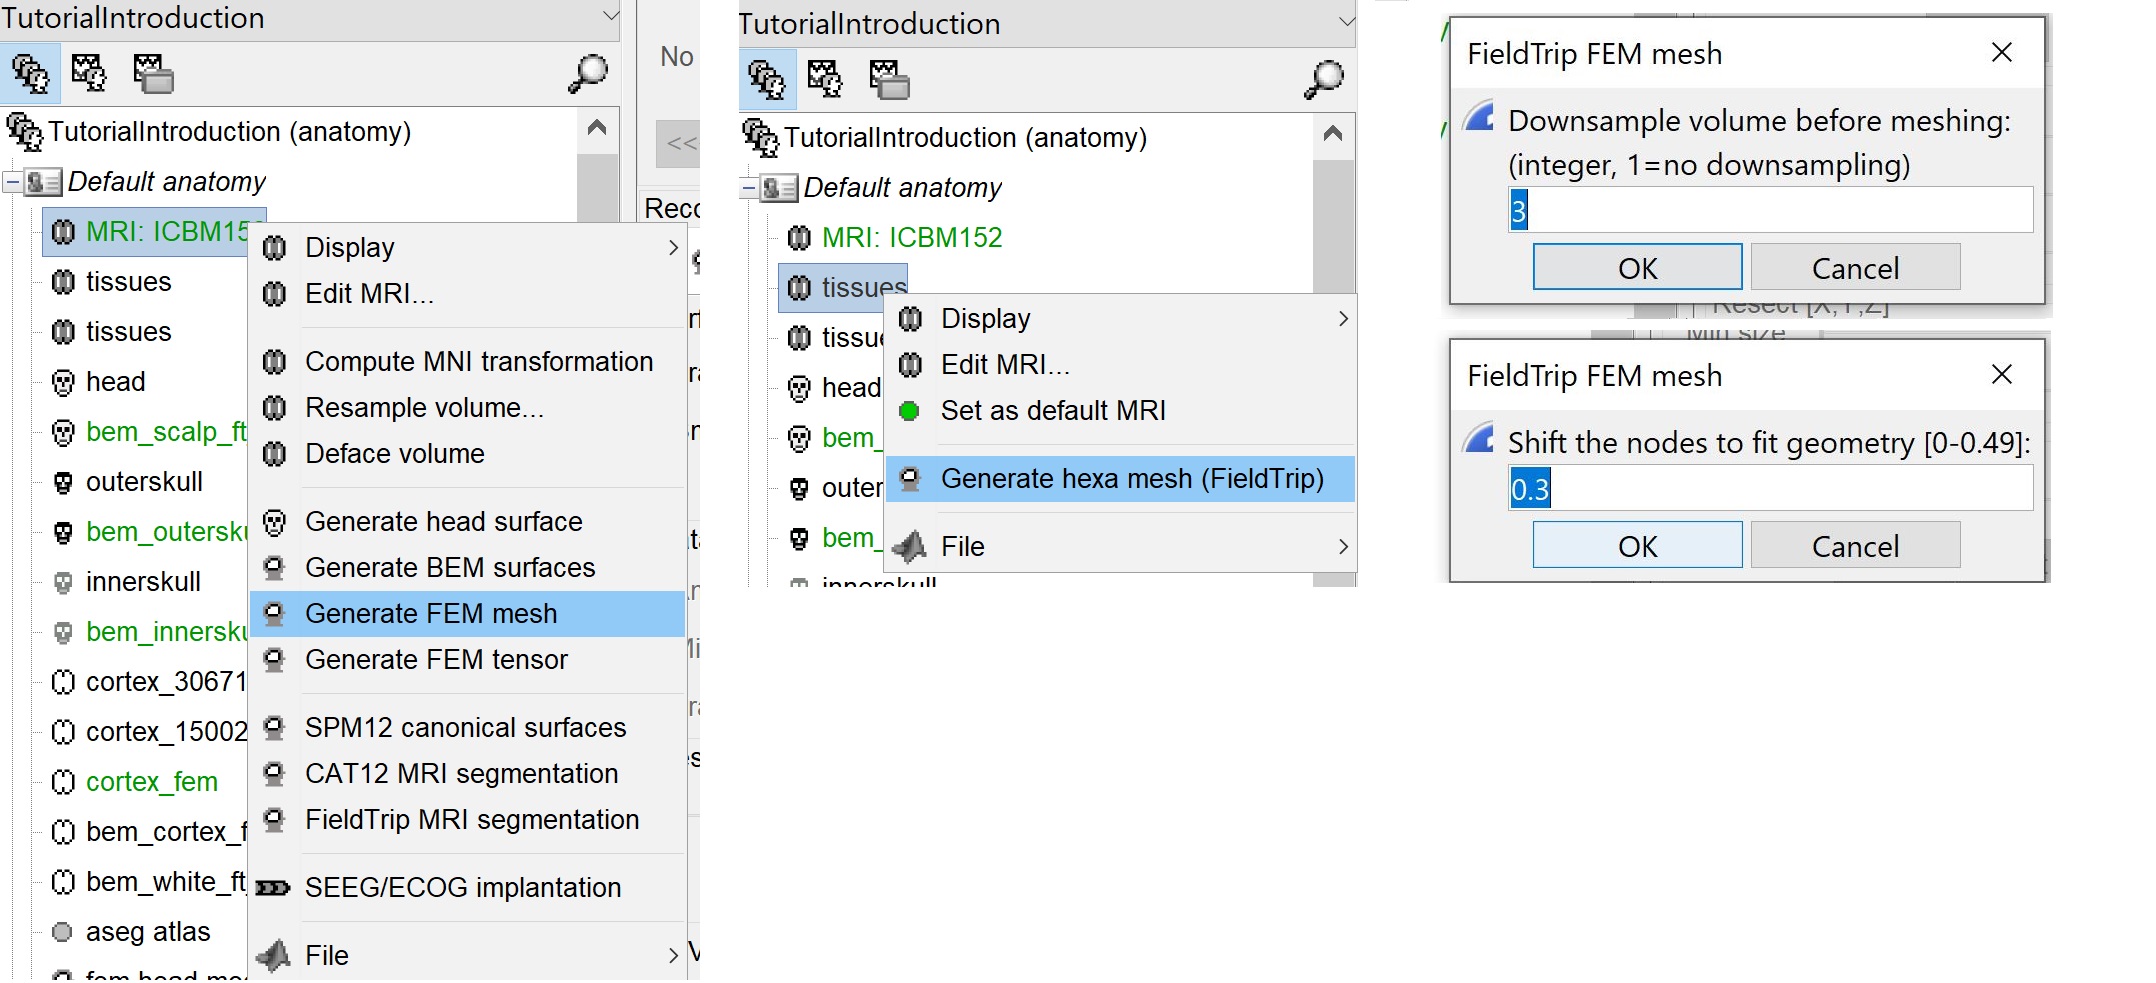Screen dimensions: 2156x983
Task: Click the icon next to Generate hexa mesh (FieldTrip)
Action: [x=910, y=479]
